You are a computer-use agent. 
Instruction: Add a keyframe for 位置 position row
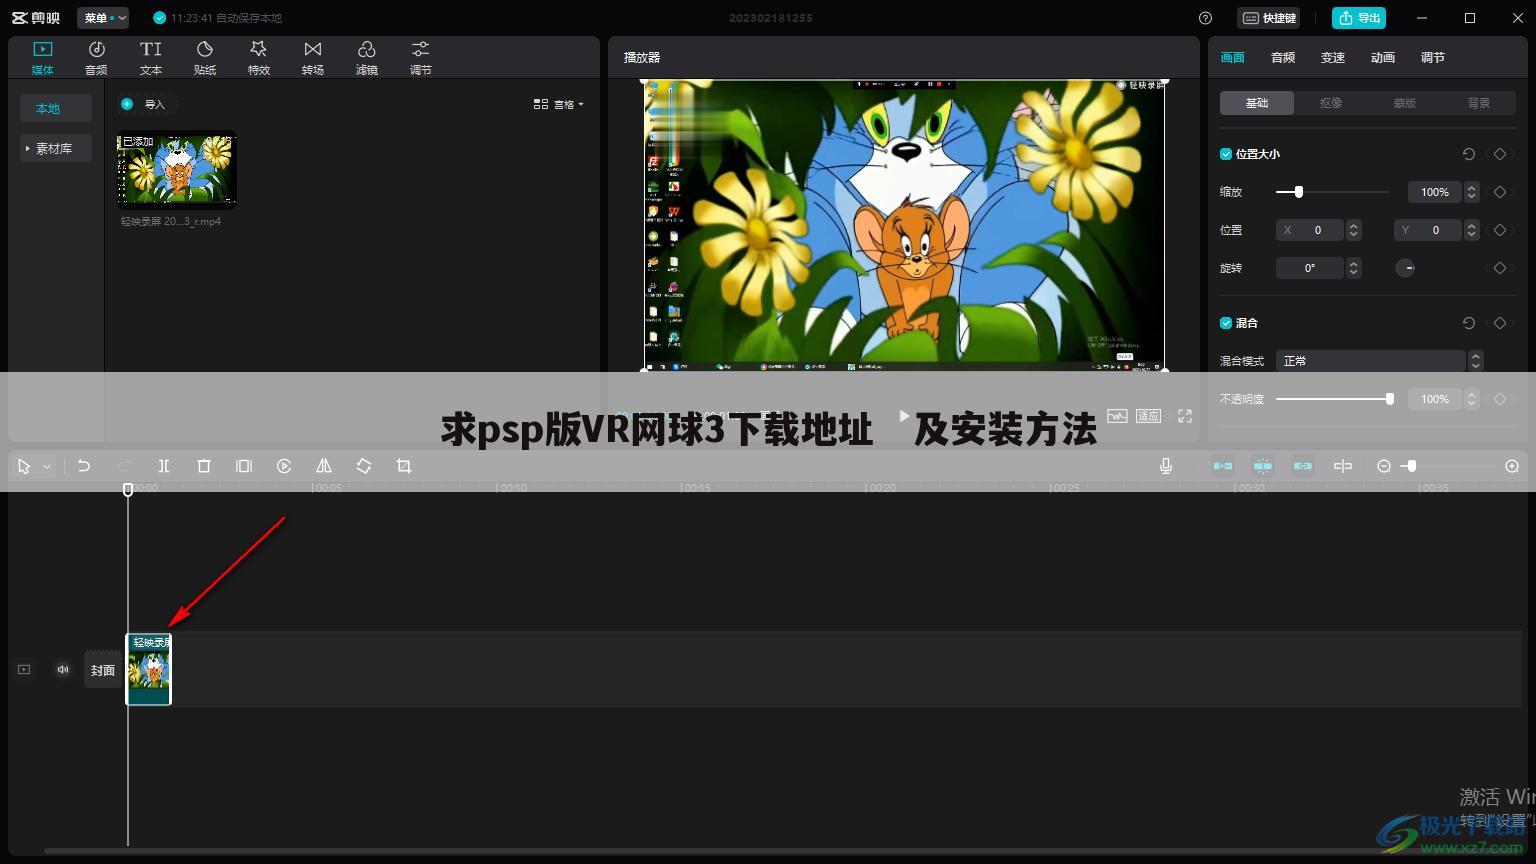(1500, 230)
